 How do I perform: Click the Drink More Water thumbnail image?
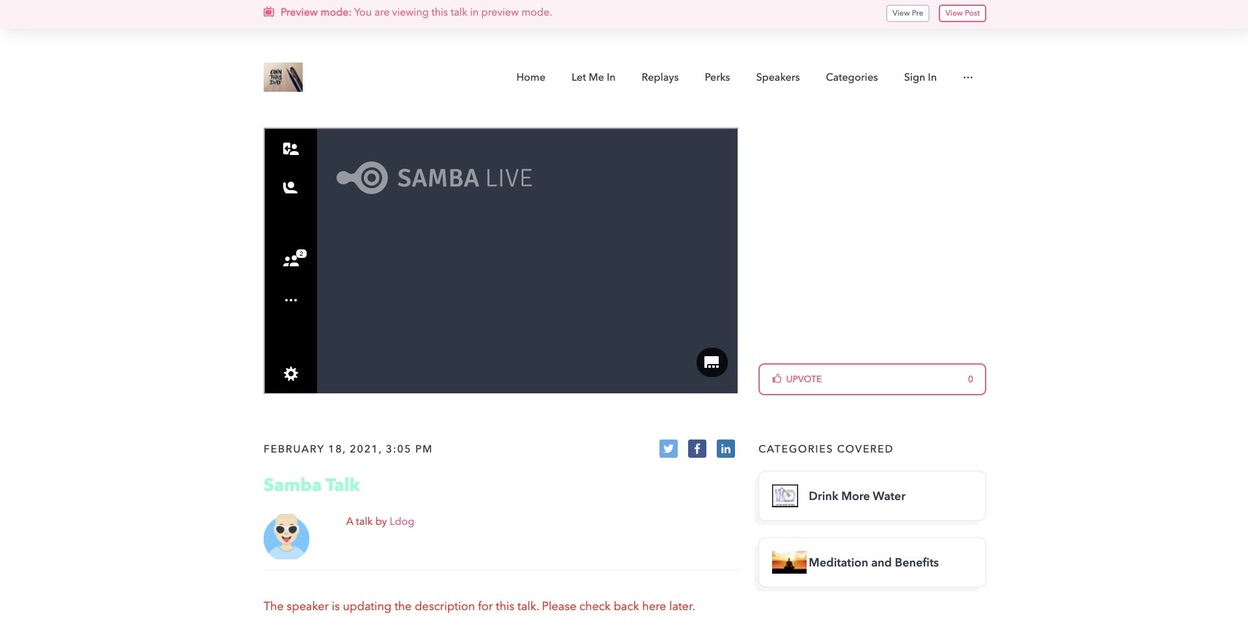(x=785, y=496)
